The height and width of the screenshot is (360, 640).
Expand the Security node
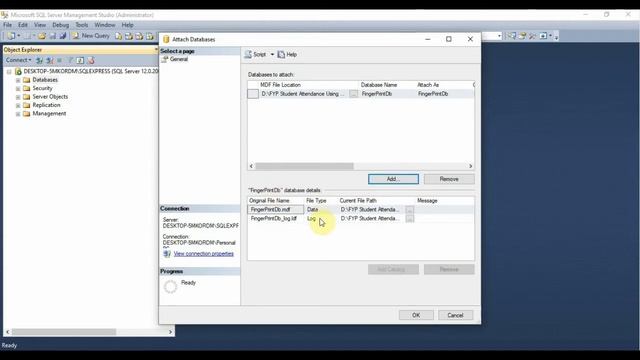18,89
